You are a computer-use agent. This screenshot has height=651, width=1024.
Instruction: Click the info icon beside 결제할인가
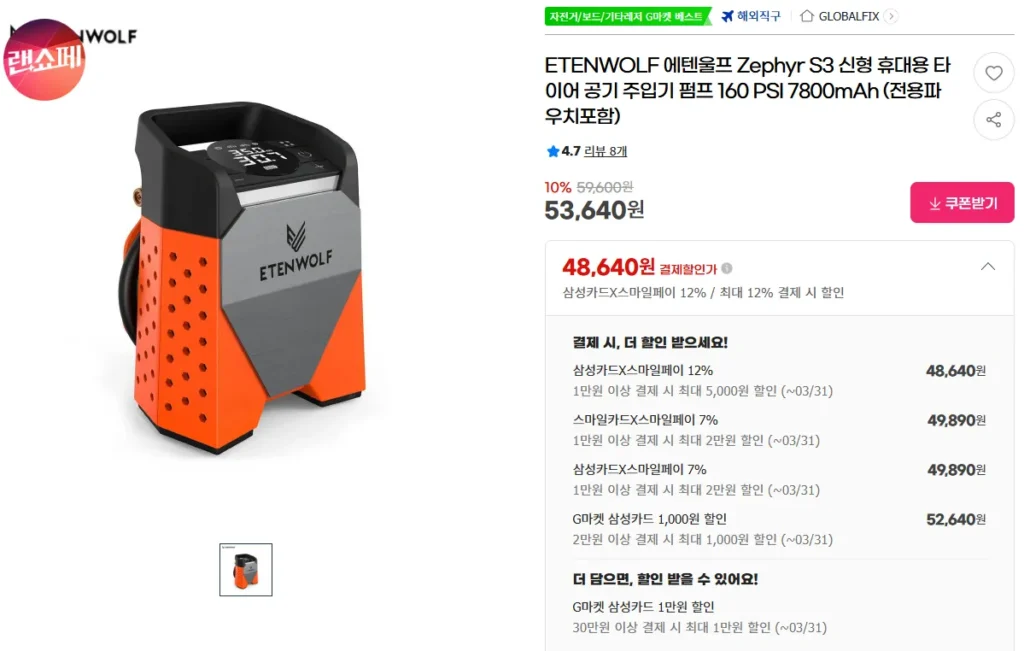728,267
